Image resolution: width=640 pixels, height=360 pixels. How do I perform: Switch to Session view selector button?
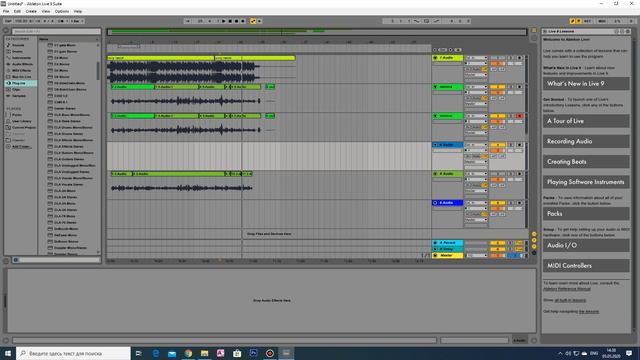[x=534, y=38]
